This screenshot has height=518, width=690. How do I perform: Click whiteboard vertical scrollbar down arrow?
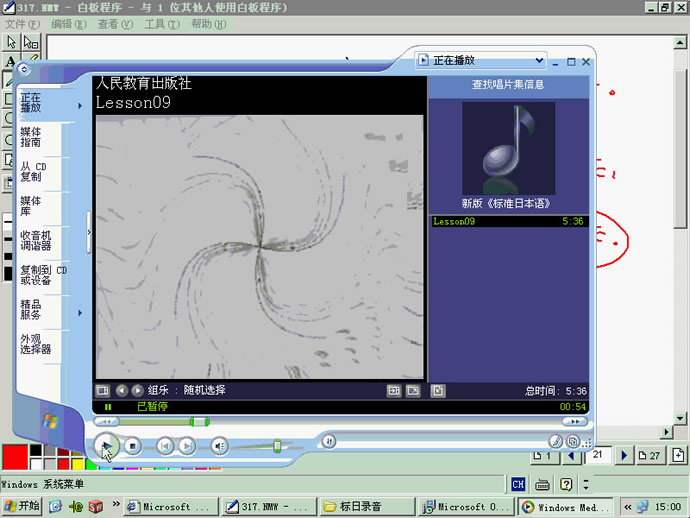[680, 418]
